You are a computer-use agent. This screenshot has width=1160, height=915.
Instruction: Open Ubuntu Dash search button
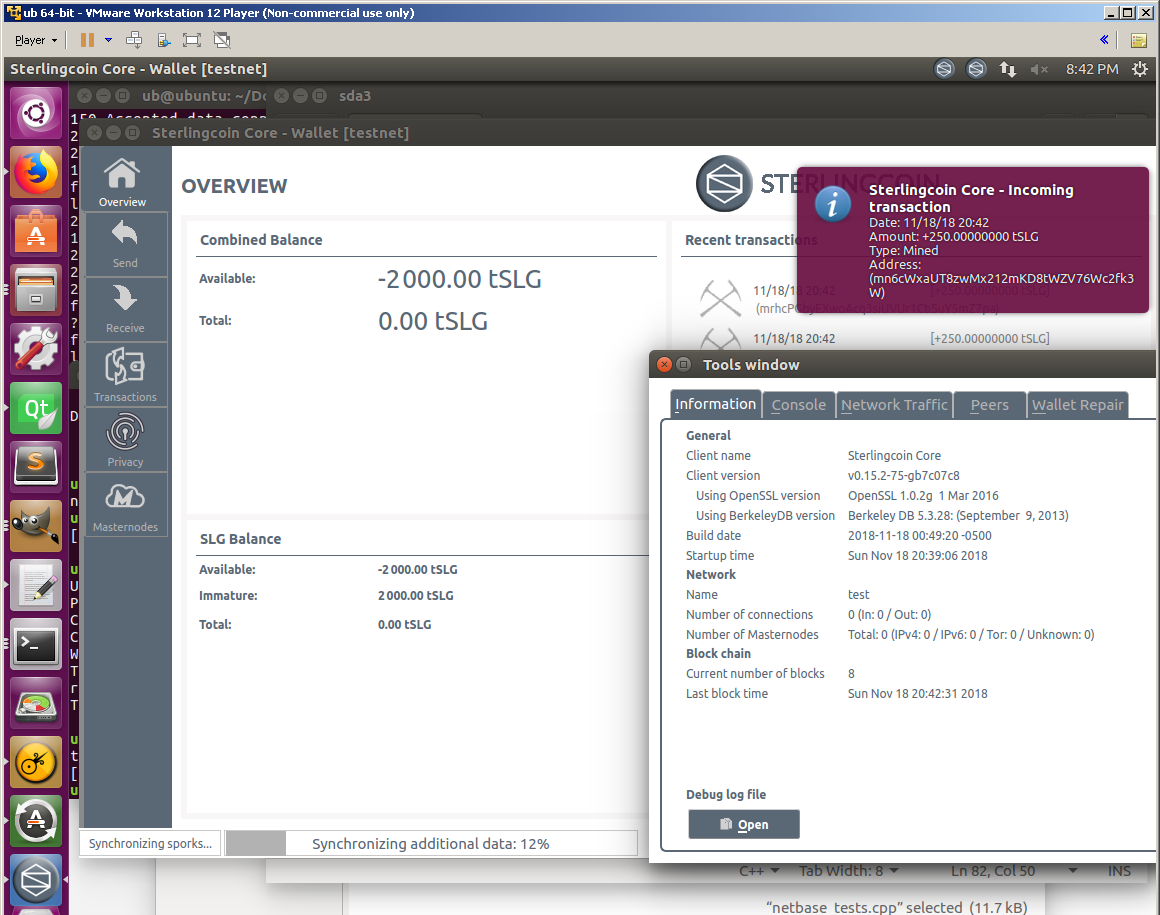(36, 113)
